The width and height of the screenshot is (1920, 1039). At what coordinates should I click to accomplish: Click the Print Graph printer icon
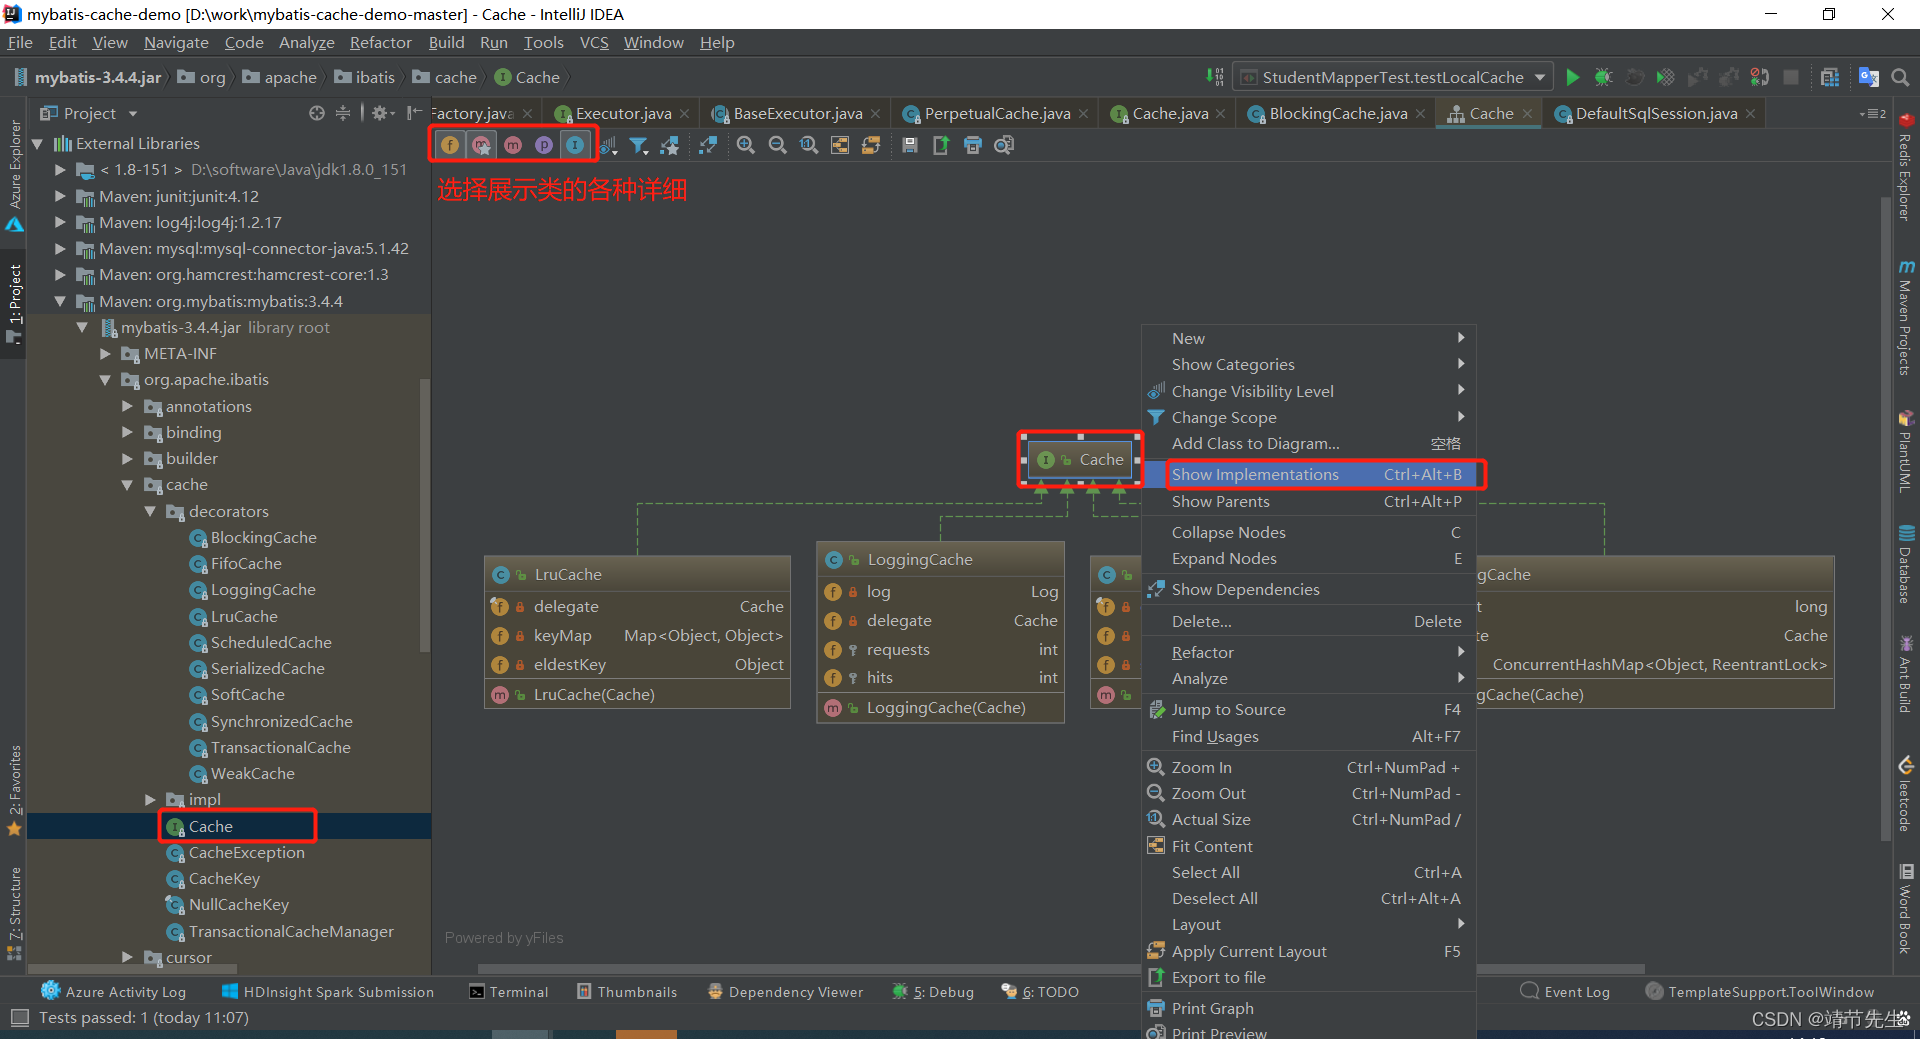tap(973, 145)
